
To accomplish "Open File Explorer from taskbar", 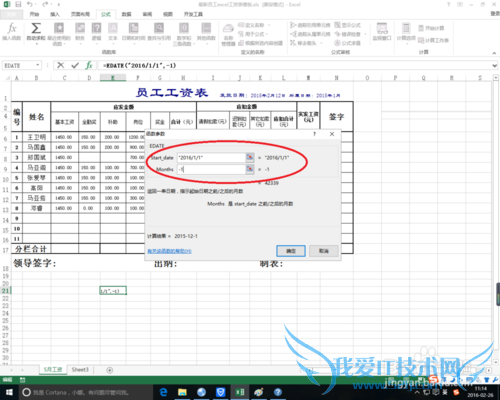I will 182,392.
